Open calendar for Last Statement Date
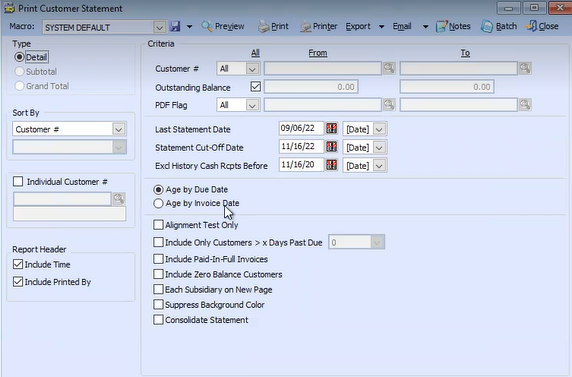572x377 pixels. point(331,128)
